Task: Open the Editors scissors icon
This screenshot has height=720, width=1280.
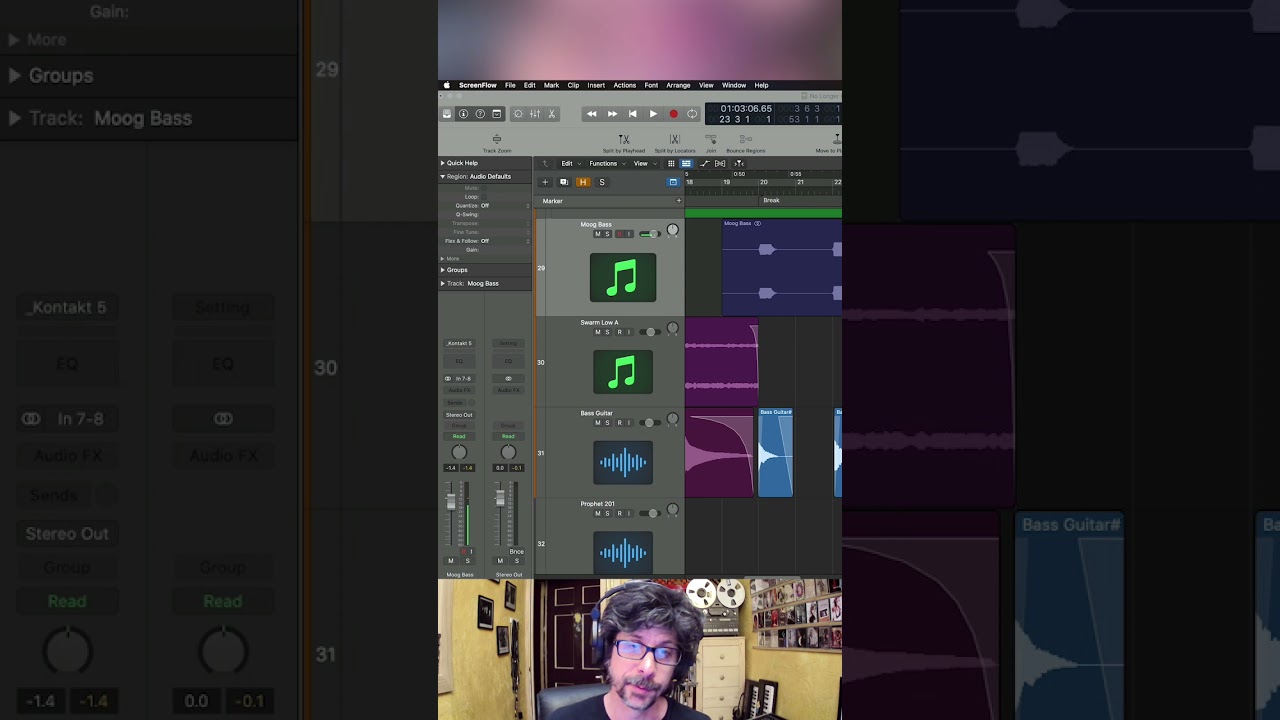Action: tap(552, 114)
